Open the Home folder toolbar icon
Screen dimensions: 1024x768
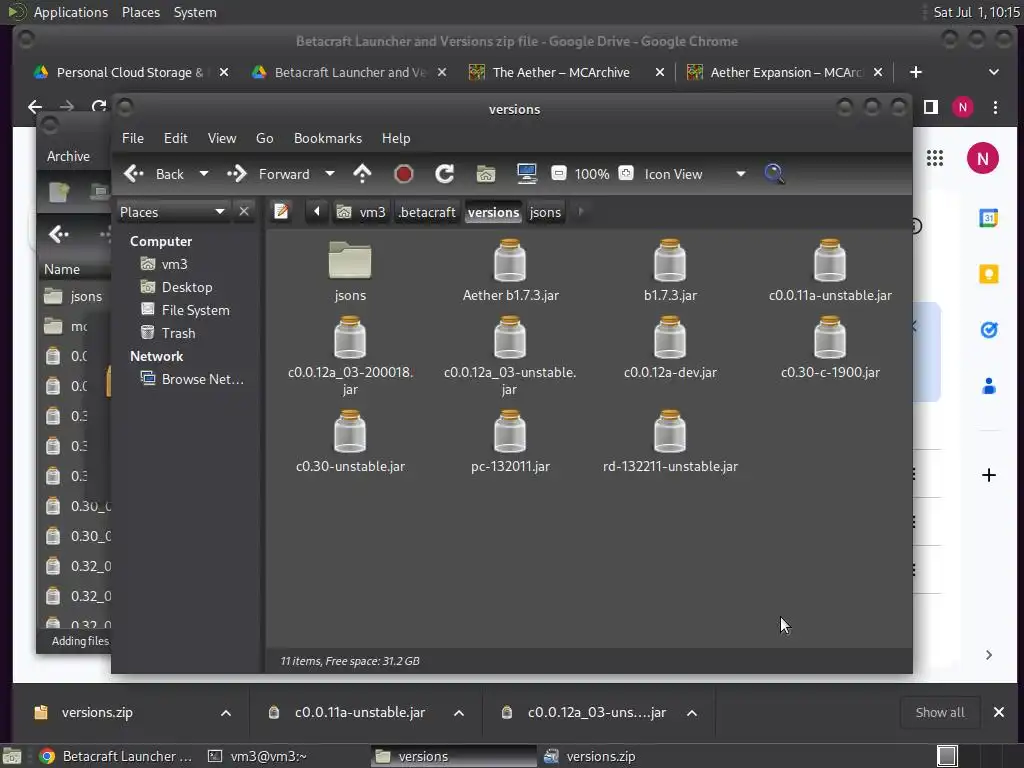click(x=485, y=174)
